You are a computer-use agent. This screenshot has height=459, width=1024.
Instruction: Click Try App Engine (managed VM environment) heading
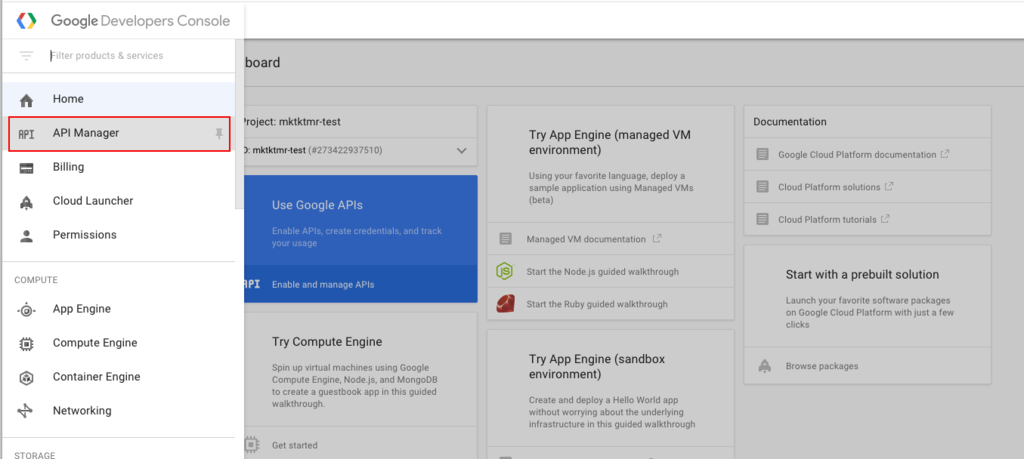(610, 142)
